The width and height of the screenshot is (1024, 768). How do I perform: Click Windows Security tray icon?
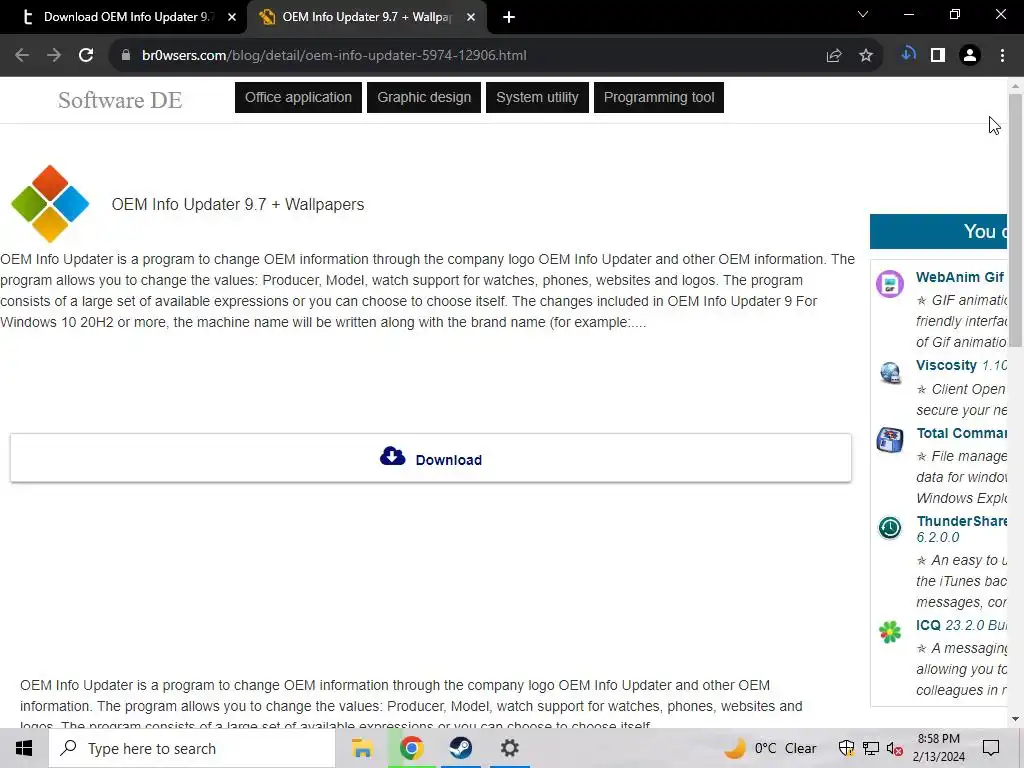(x=846, y=748)
